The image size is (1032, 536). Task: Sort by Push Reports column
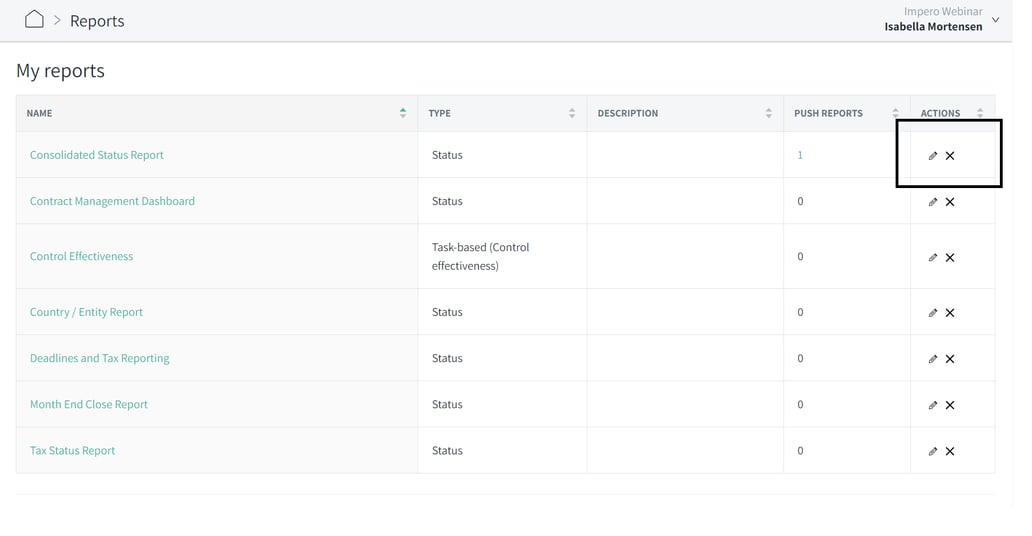pyautogui.click(x=895, y=113)
